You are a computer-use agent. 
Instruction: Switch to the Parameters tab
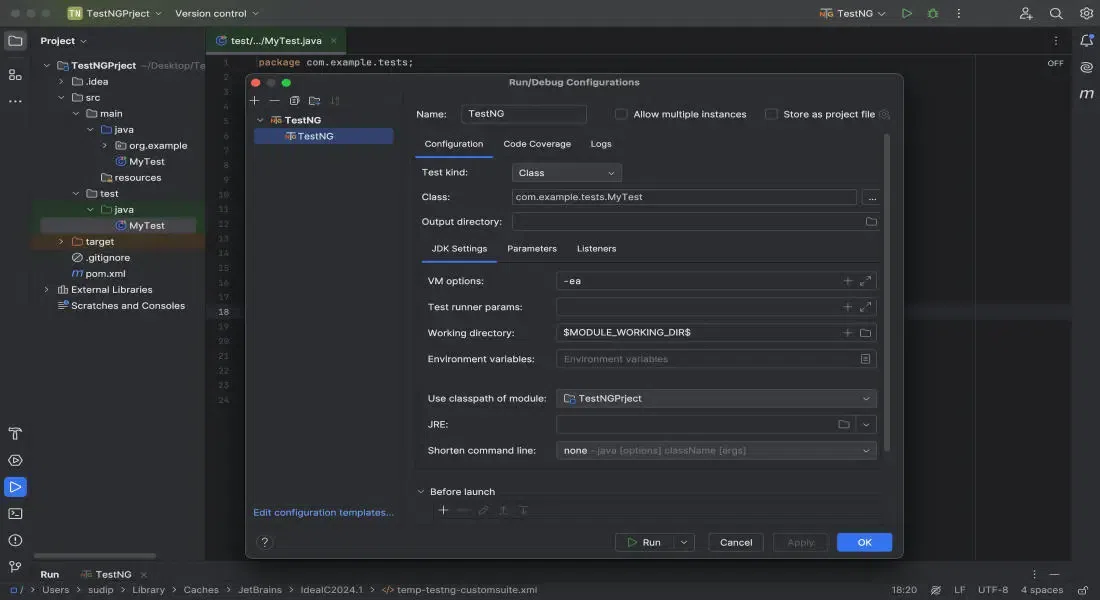532,248
